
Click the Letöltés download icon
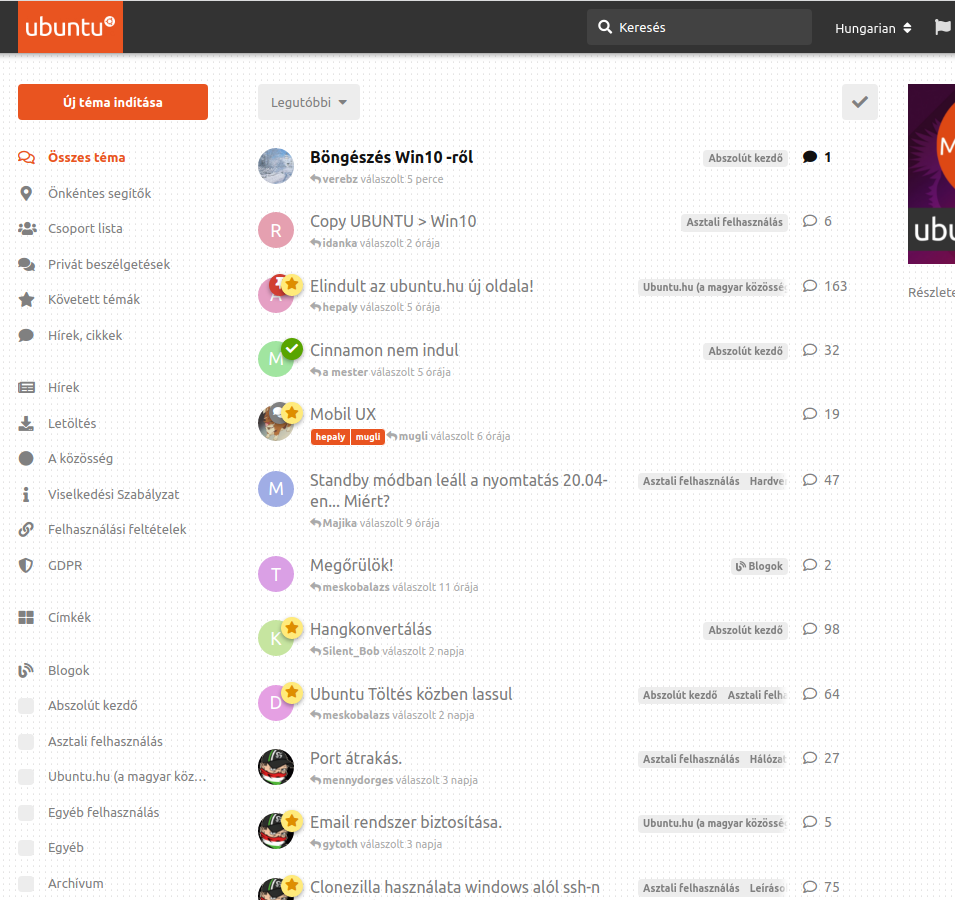(x=27, y=423)
